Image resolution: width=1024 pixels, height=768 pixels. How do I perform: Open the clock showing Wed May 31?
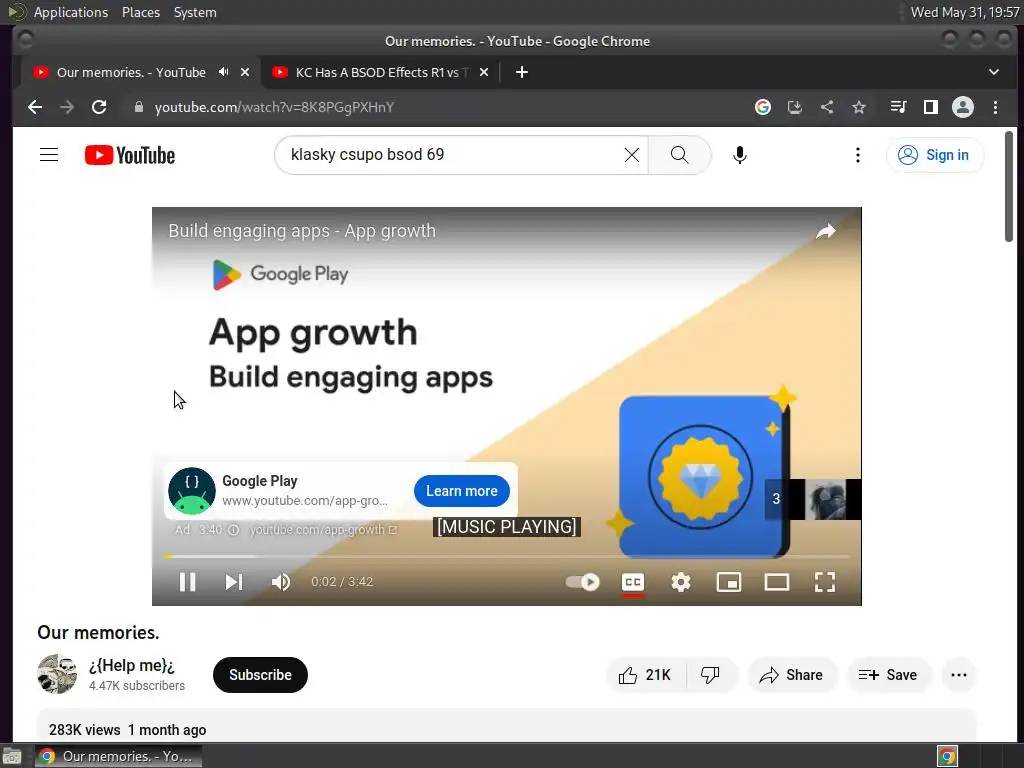pos(965,12)
